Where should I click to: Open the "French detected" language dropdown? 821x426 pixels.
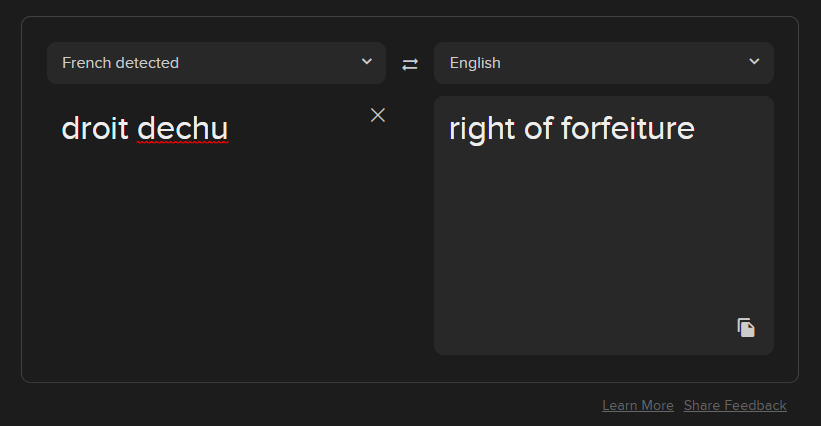(x=216, y=63)
